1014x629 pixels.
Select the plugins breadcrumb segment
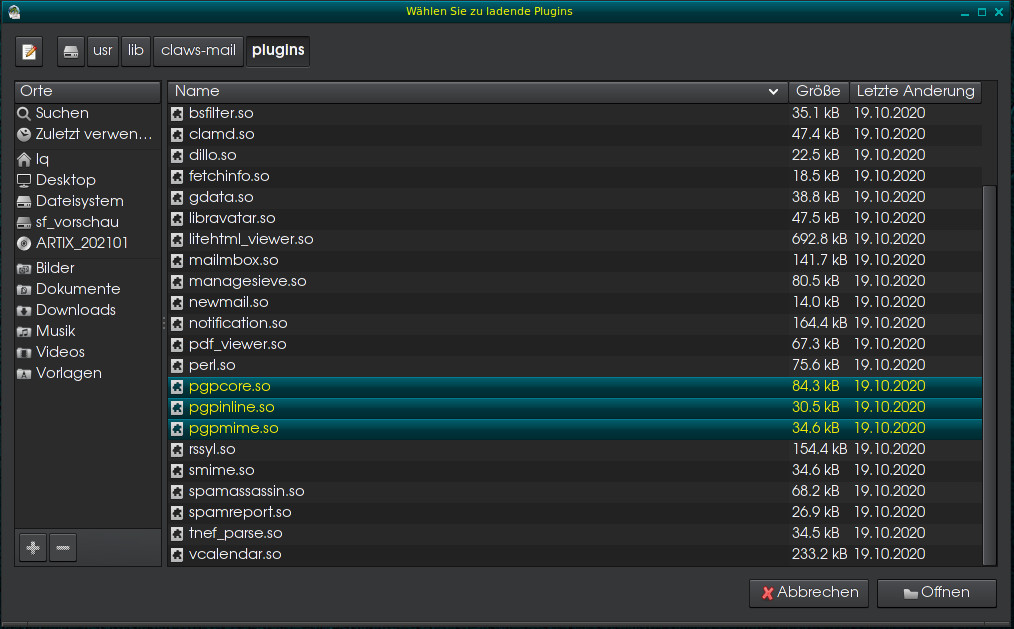[x=279, y=51]
